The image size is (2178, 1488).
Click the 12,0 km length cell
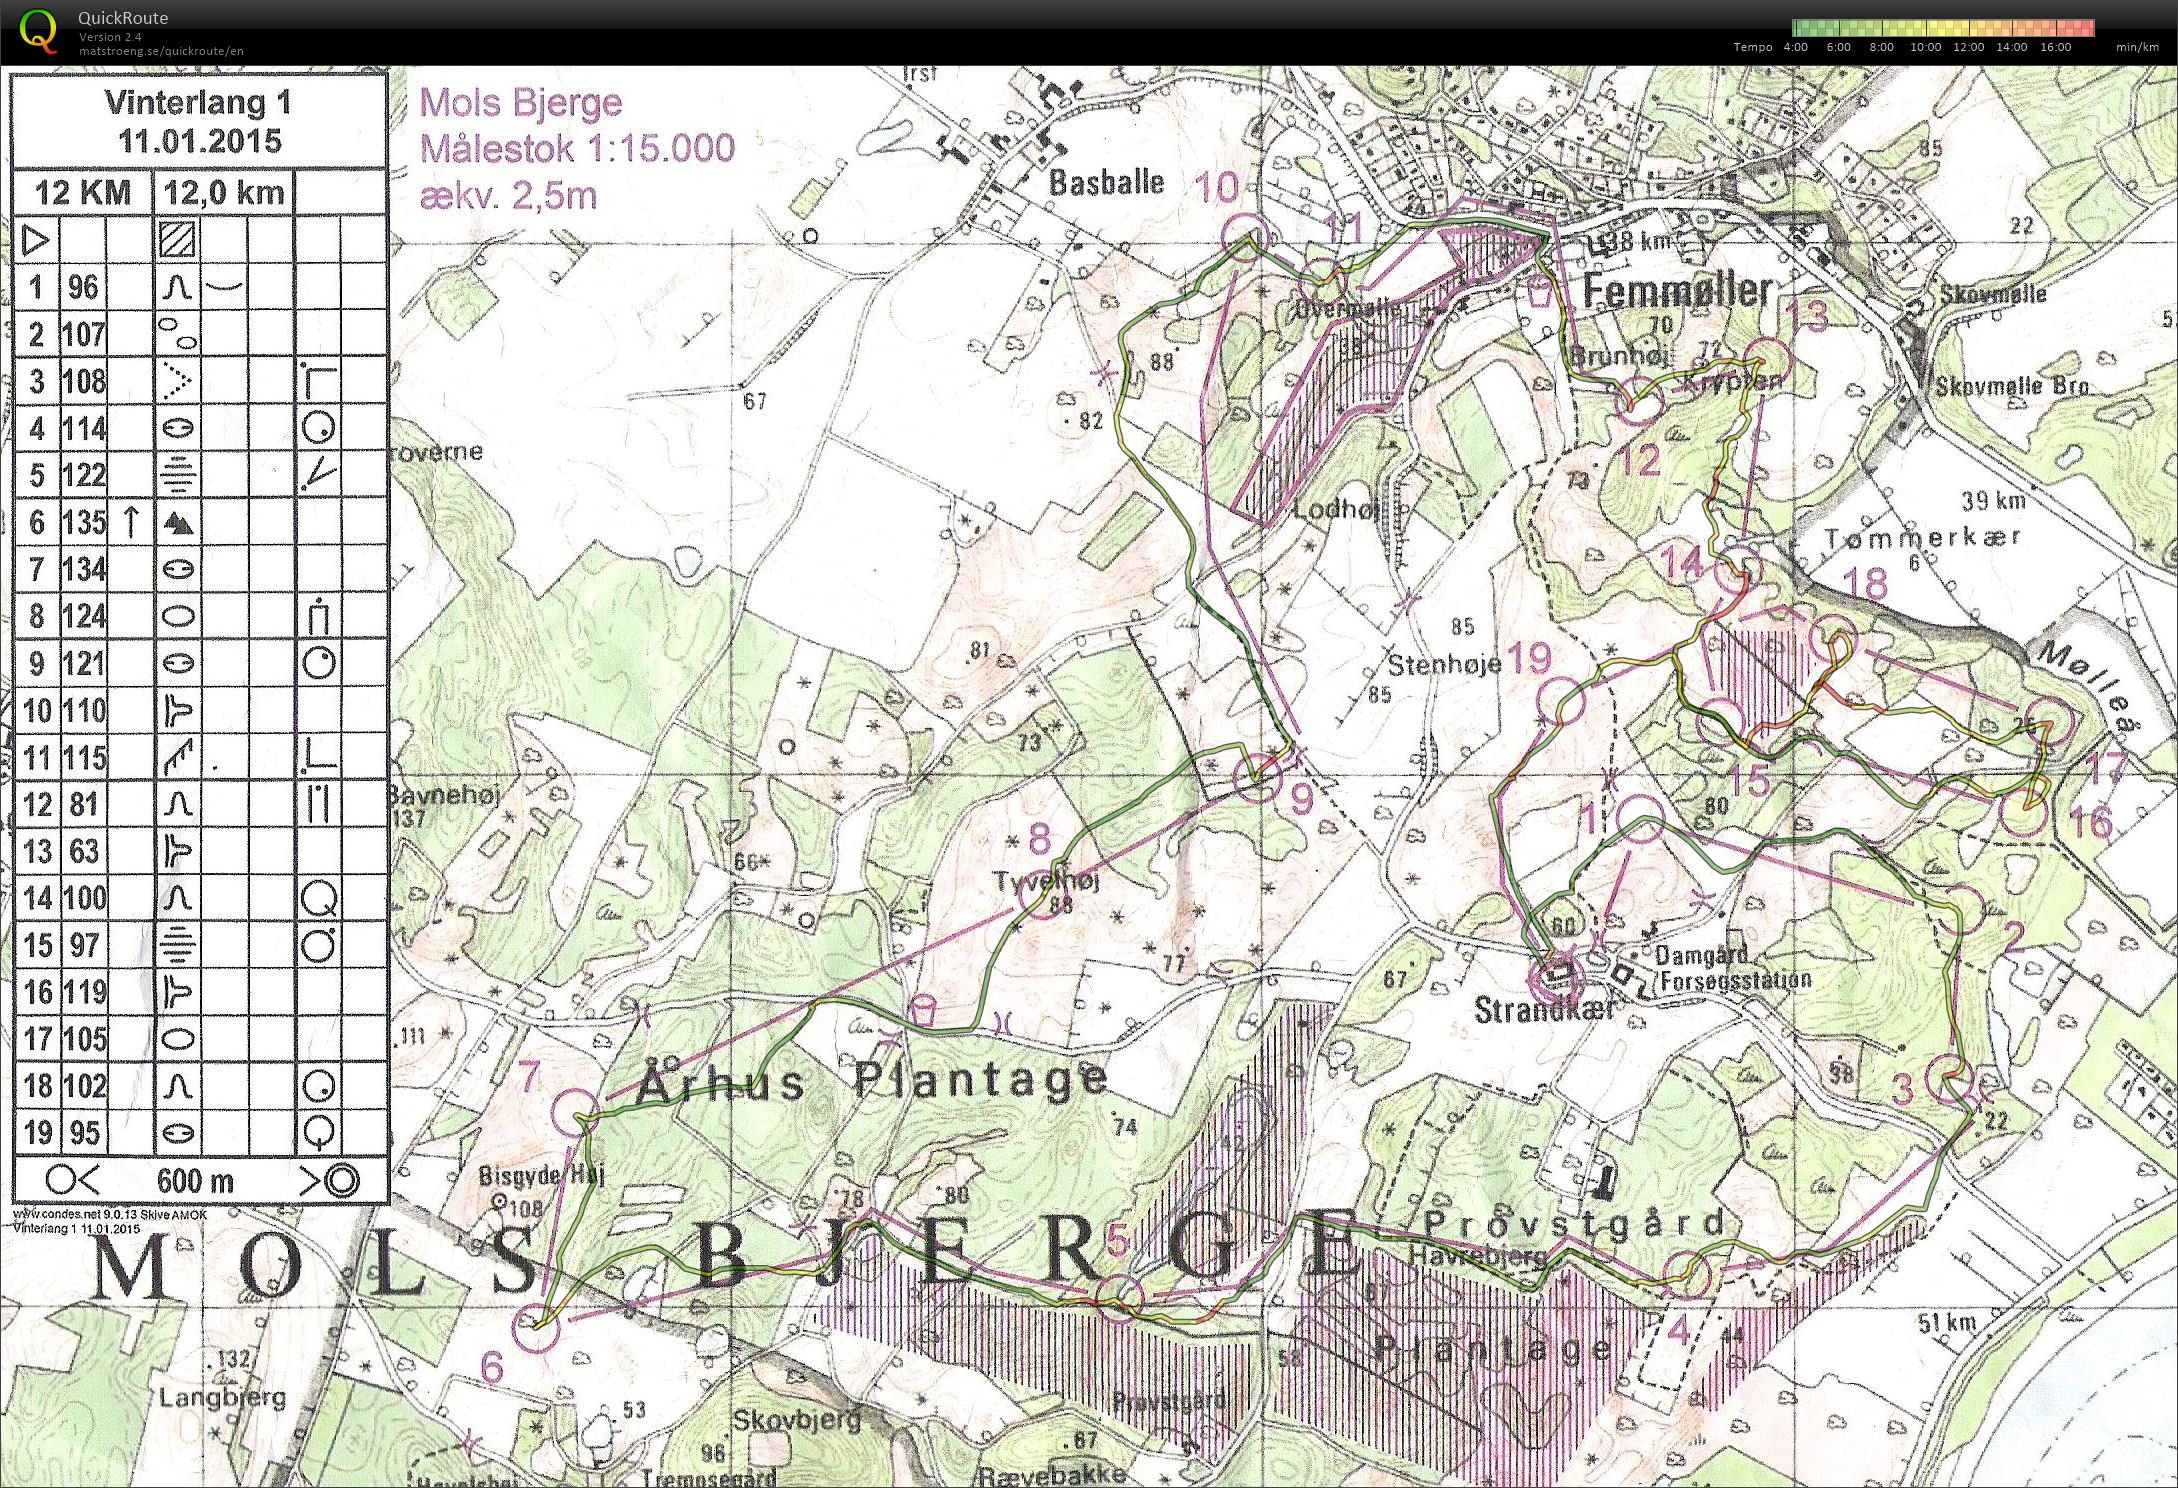[x=224, y=192]
